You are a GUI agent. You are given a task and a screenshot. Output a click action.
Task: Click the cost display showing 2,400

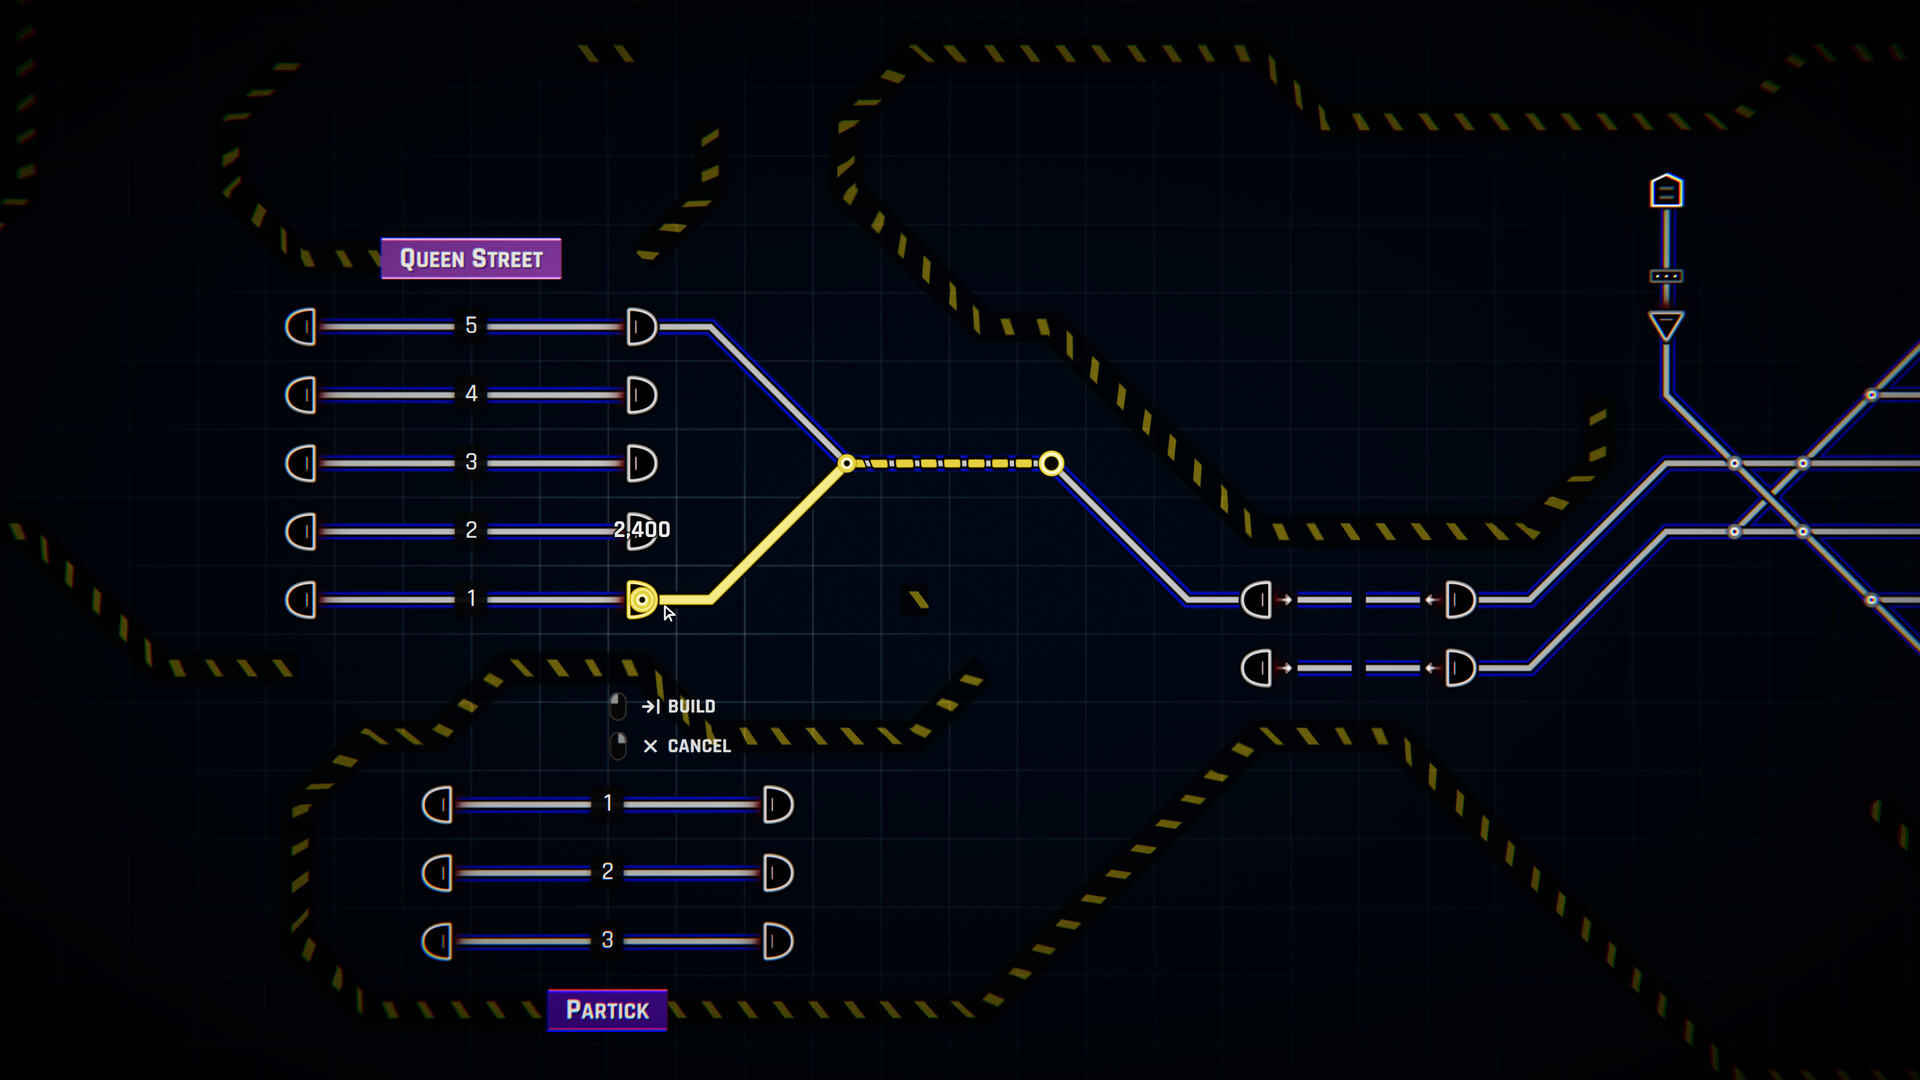640,529
